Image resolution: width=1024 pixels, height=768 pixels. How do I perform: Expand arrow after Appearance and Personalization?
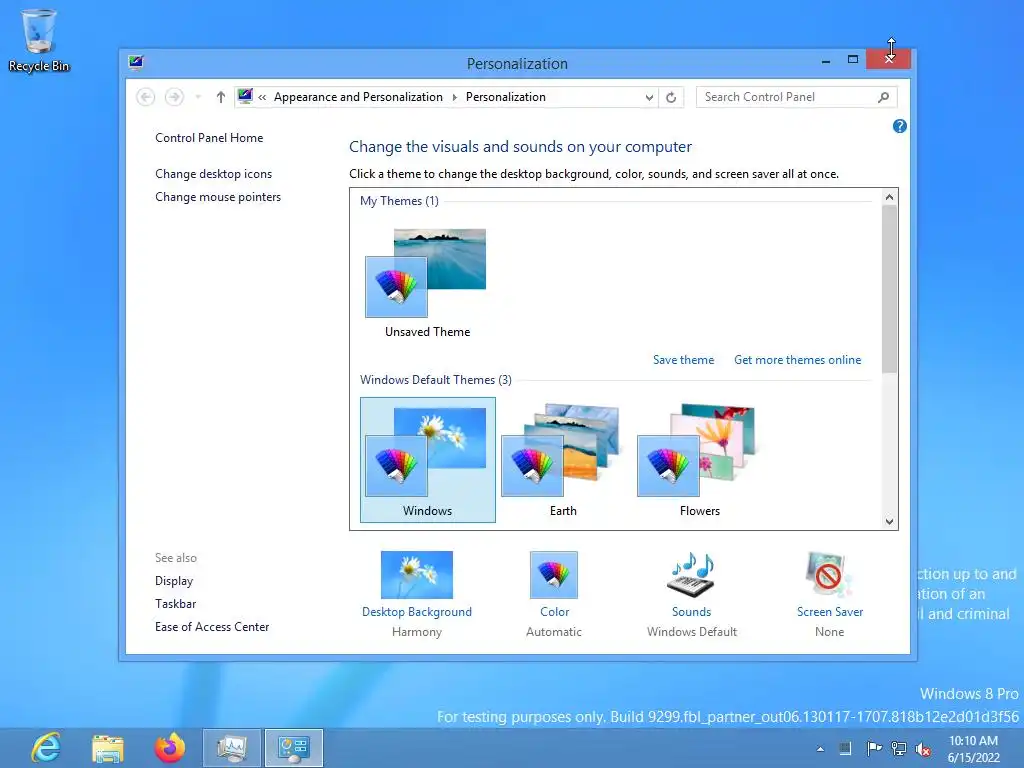(x=455, y=97)
